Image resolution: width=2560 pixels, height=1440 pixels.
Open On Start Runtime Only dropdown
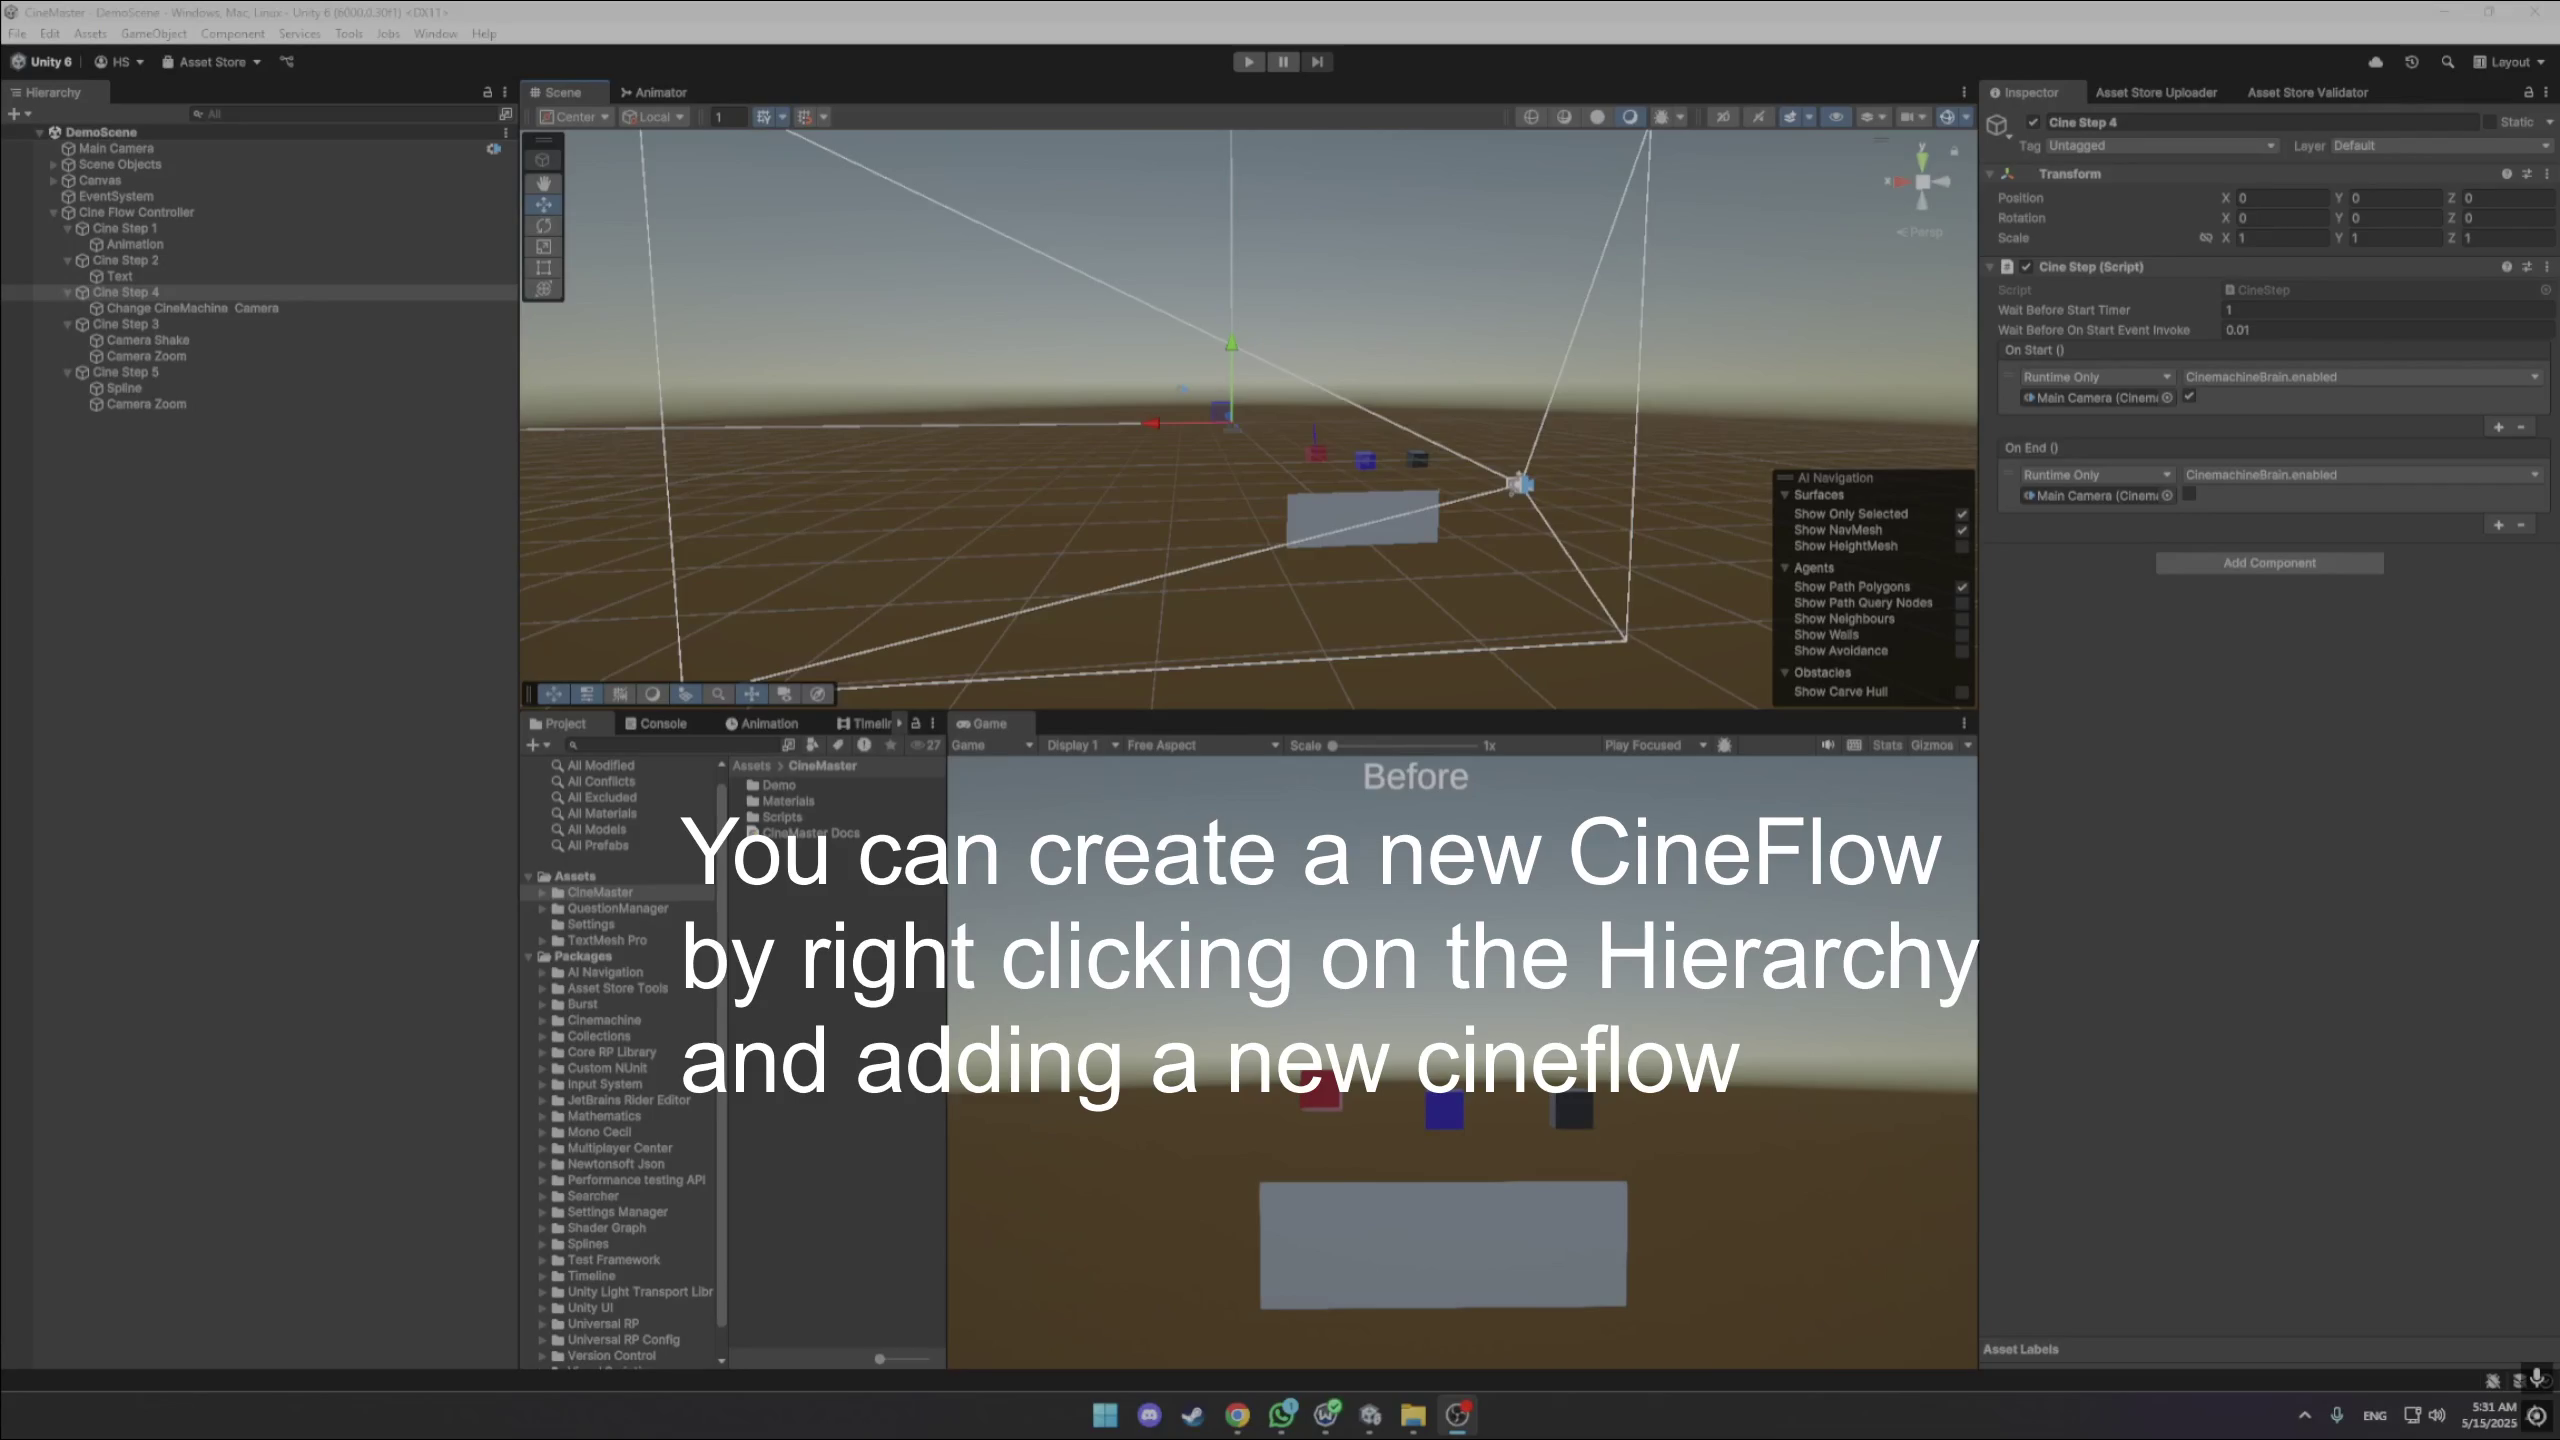tap(2097, 377)
